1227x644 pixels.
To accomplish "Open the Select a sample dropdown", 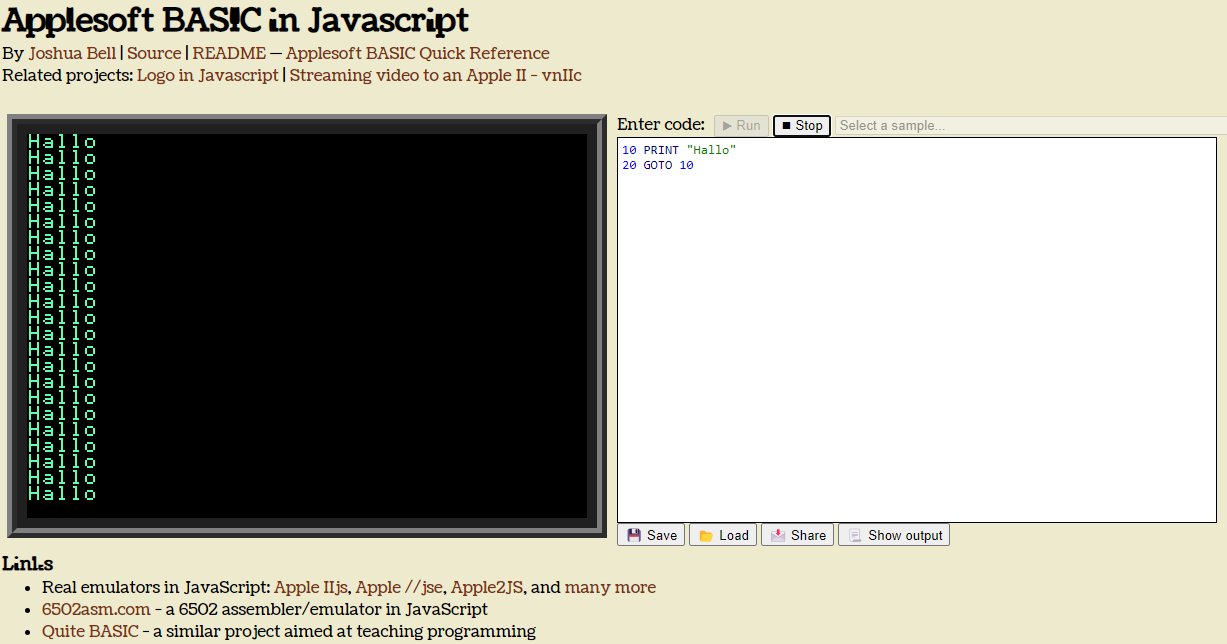I will tap(1030, 125).
